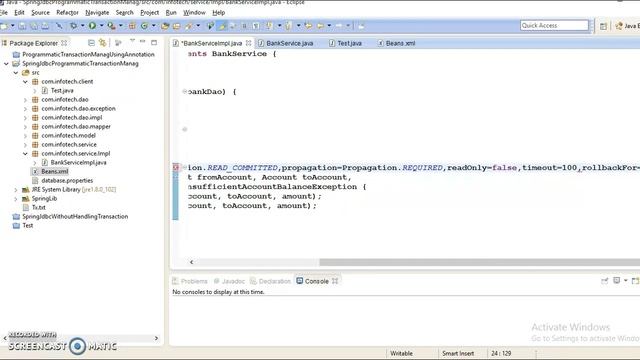Expand the com.infotech.model package

[25, 136]
